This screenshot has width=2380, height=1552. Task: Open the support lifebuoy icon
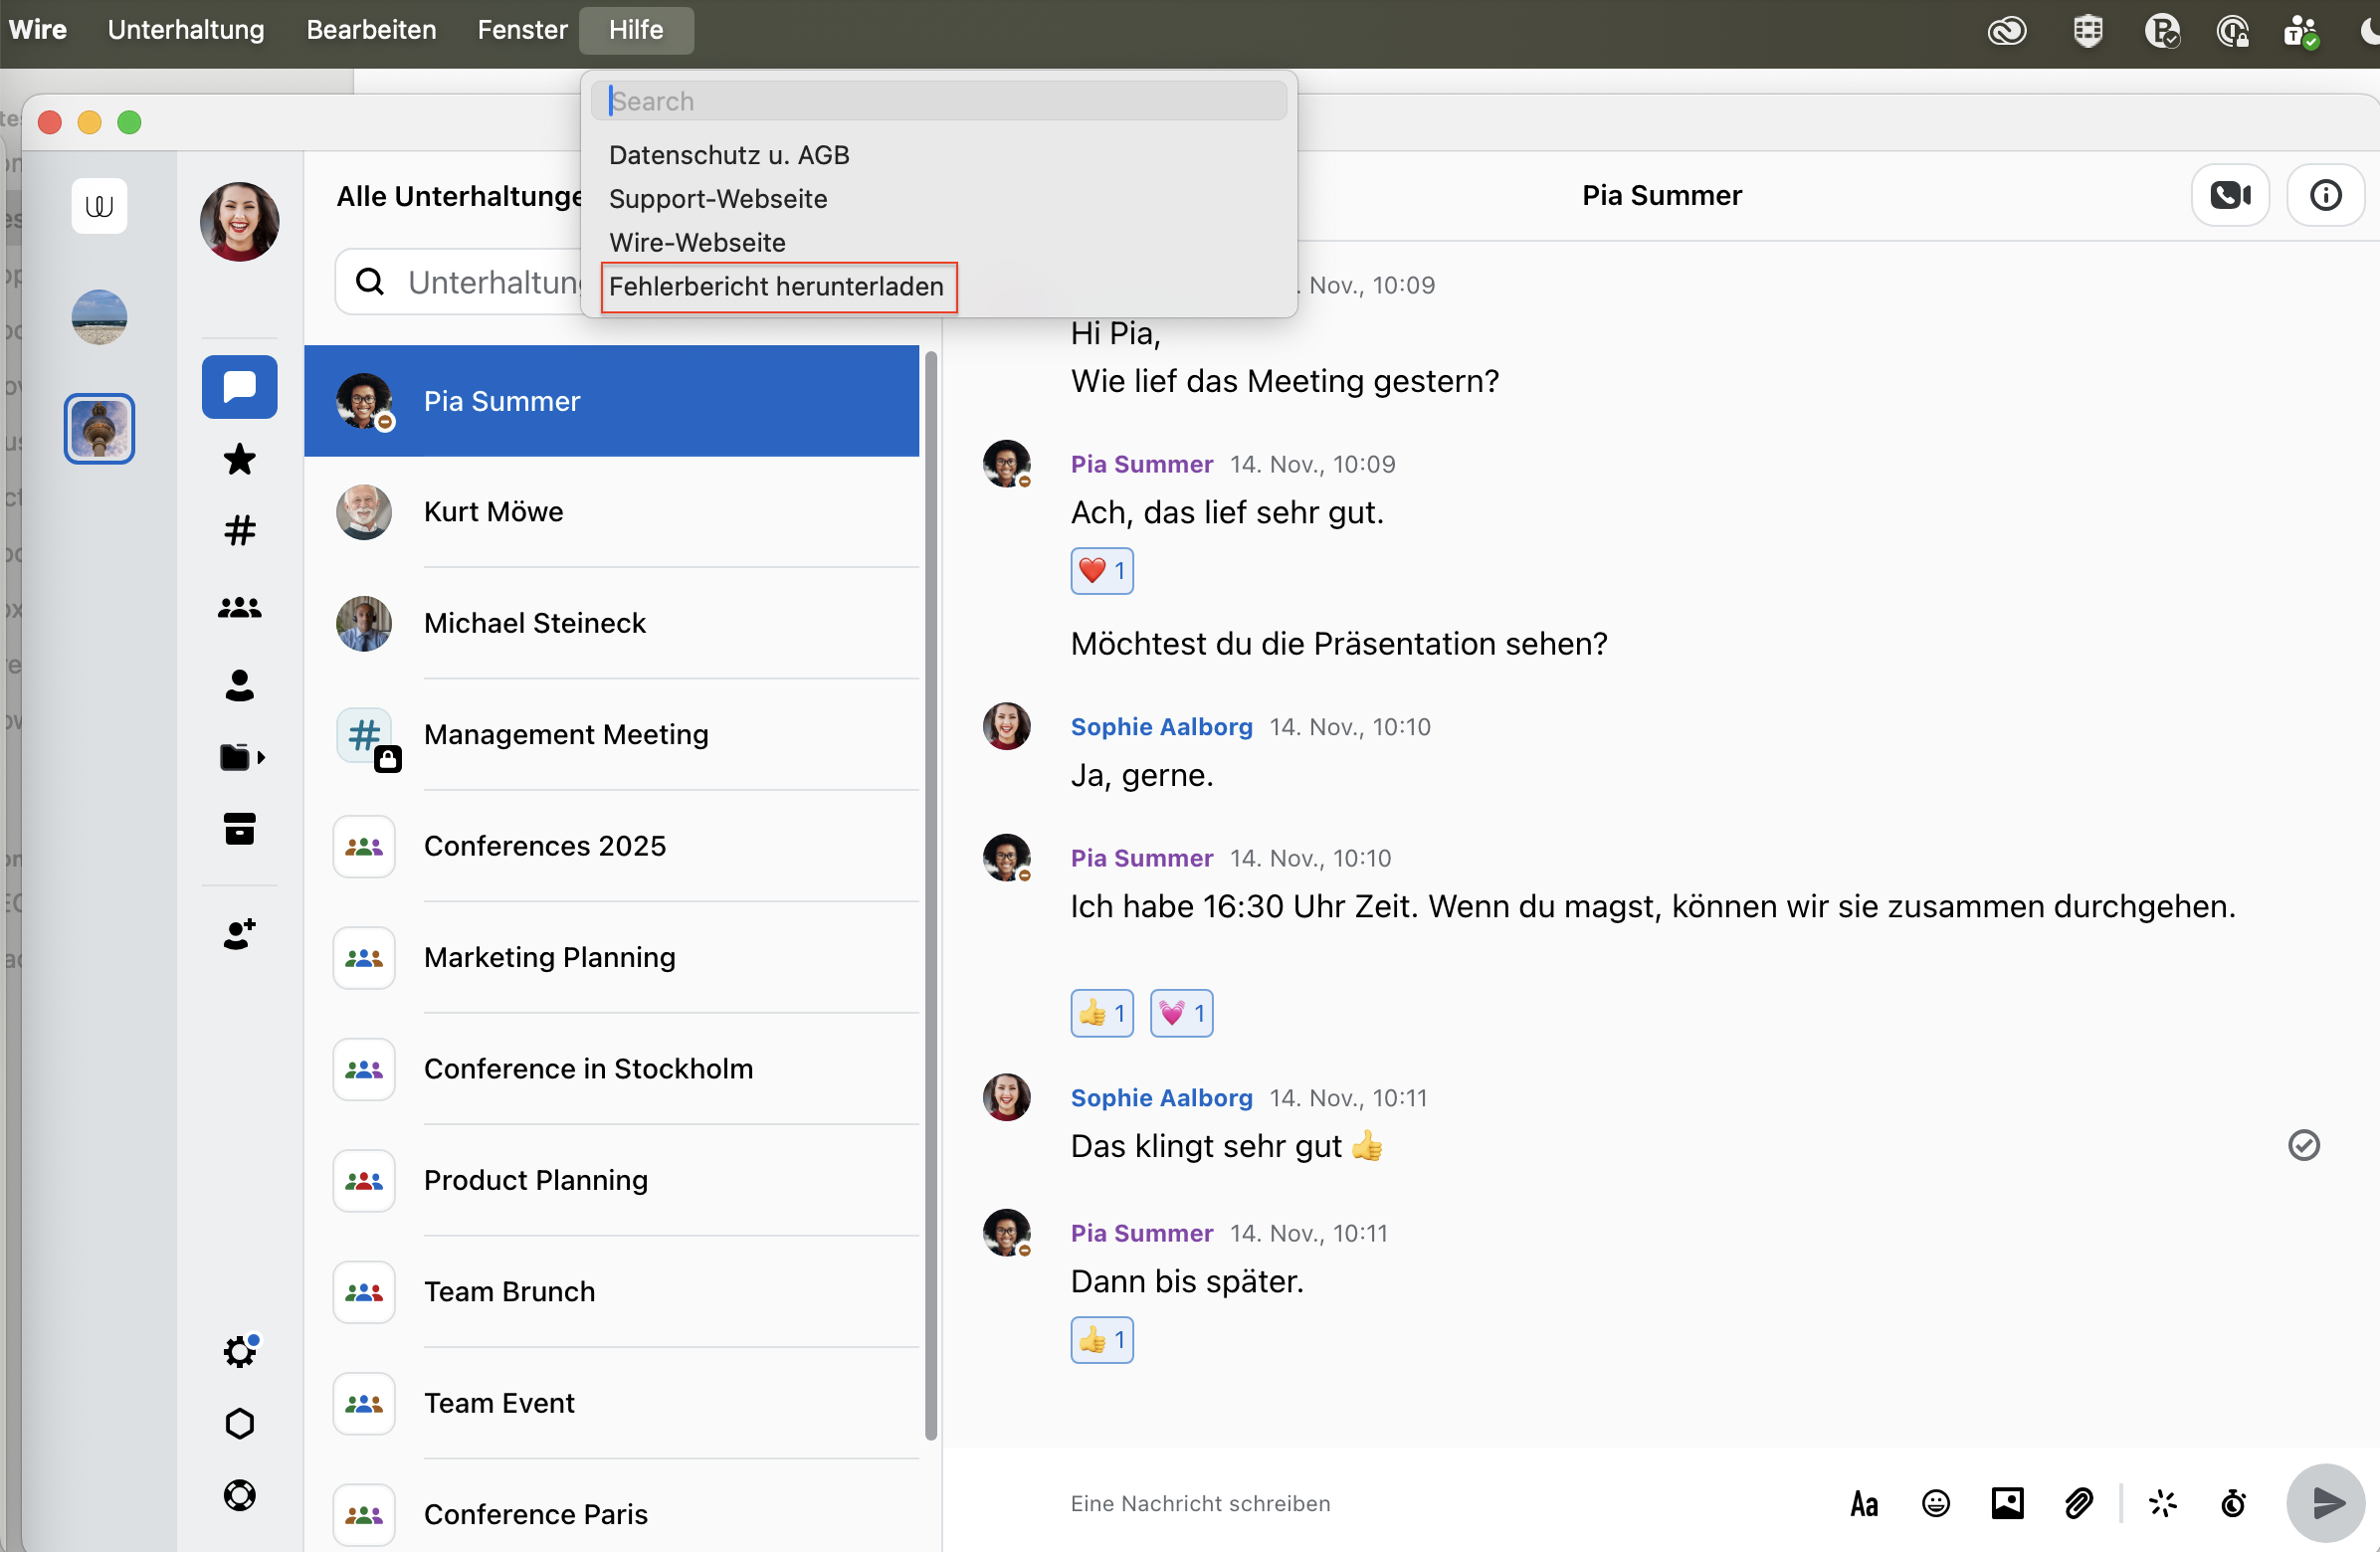click(239, 1495)
